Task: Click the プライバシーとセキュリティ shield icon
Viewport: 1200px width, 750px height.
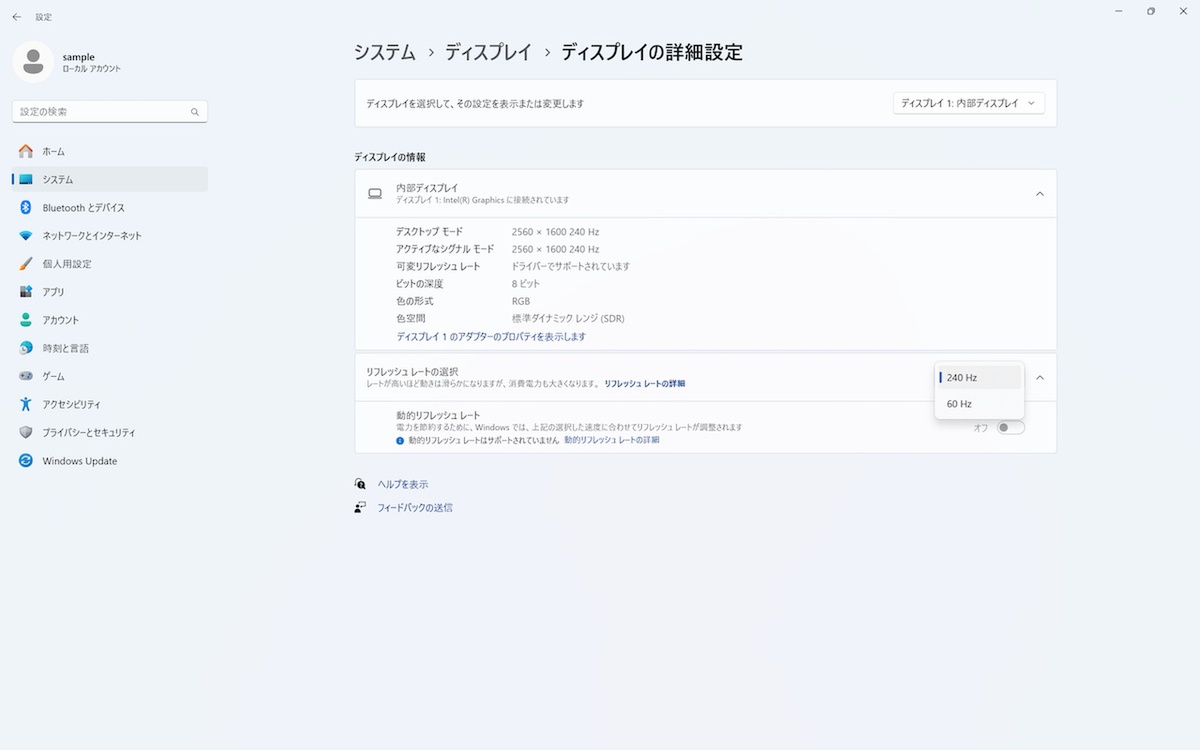Action: pos(26,433)
